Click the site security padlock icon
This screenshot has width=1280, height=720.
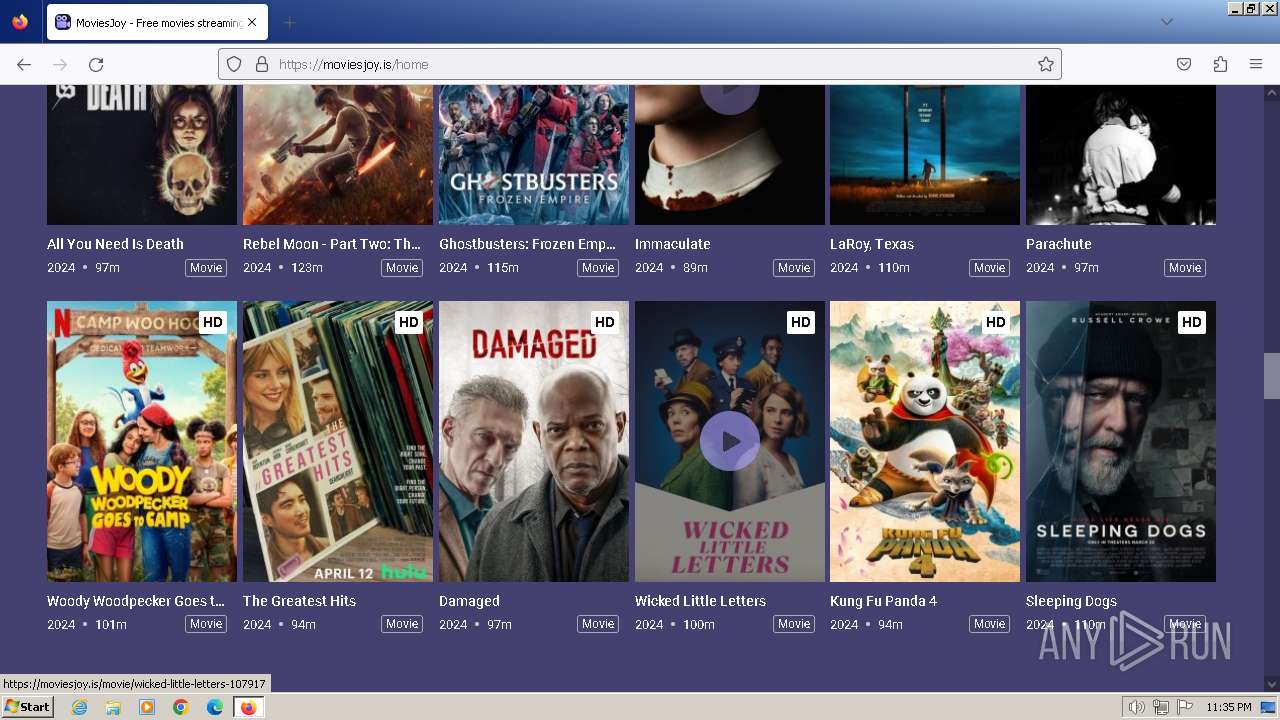[262, 64]
